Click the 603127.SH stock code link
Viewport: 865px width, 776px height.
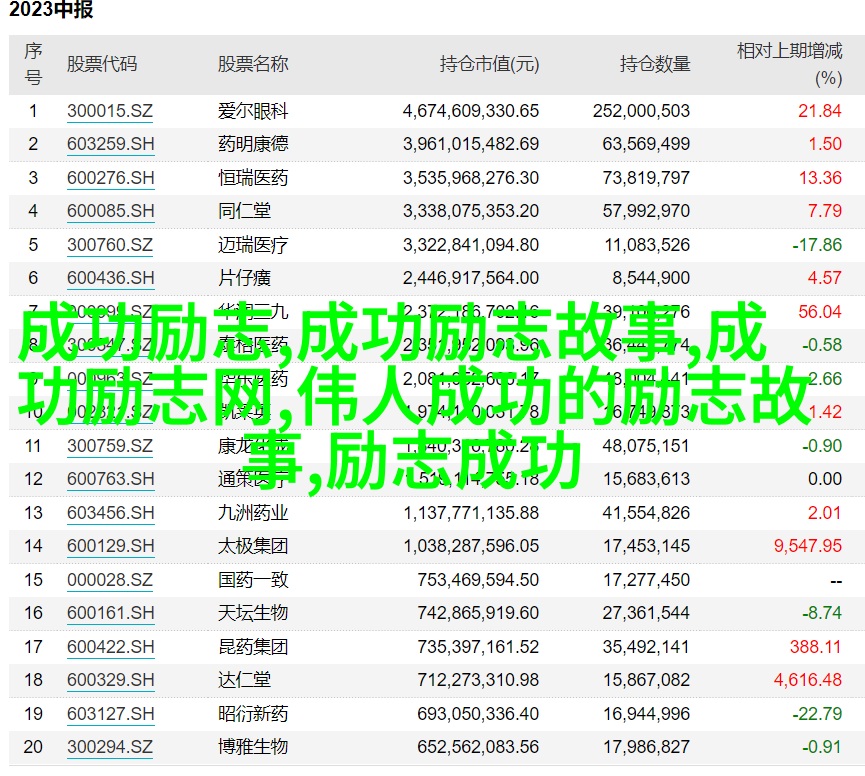(x=110, y=714)
